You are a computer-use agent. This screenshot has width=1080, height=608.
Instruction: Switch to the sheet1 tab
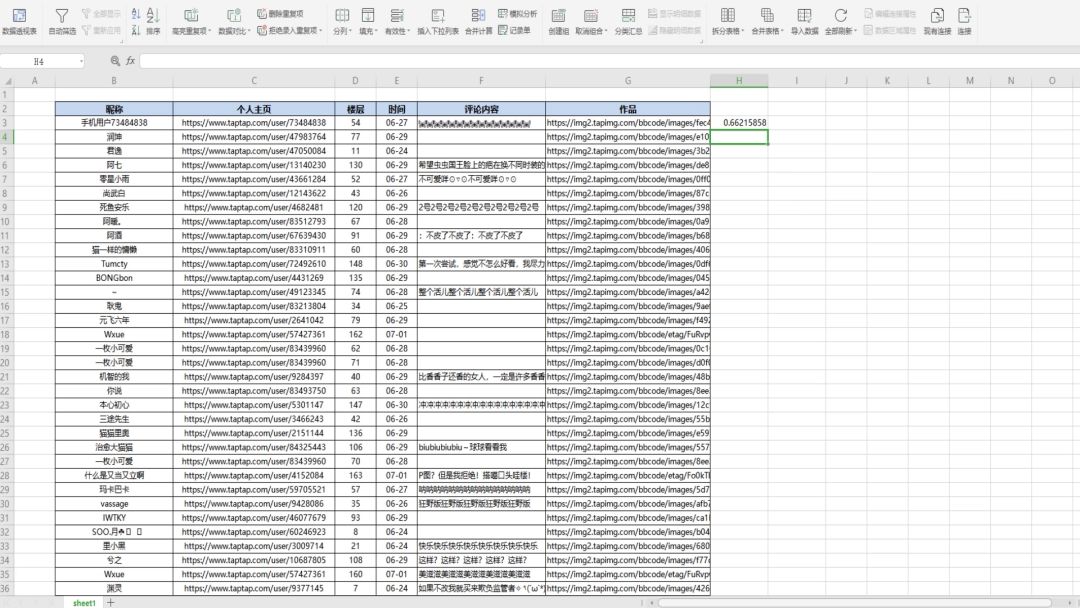point(84,603)
